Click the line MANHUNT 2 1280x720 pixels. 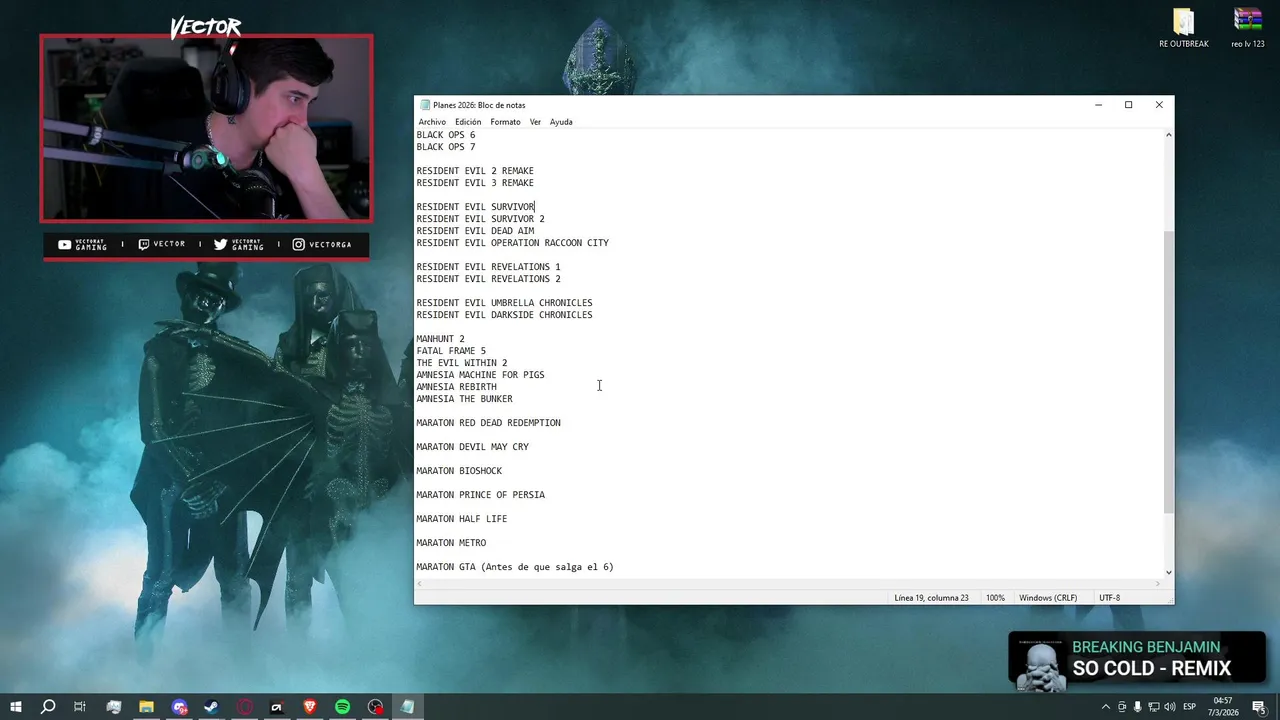click(441, 339)
